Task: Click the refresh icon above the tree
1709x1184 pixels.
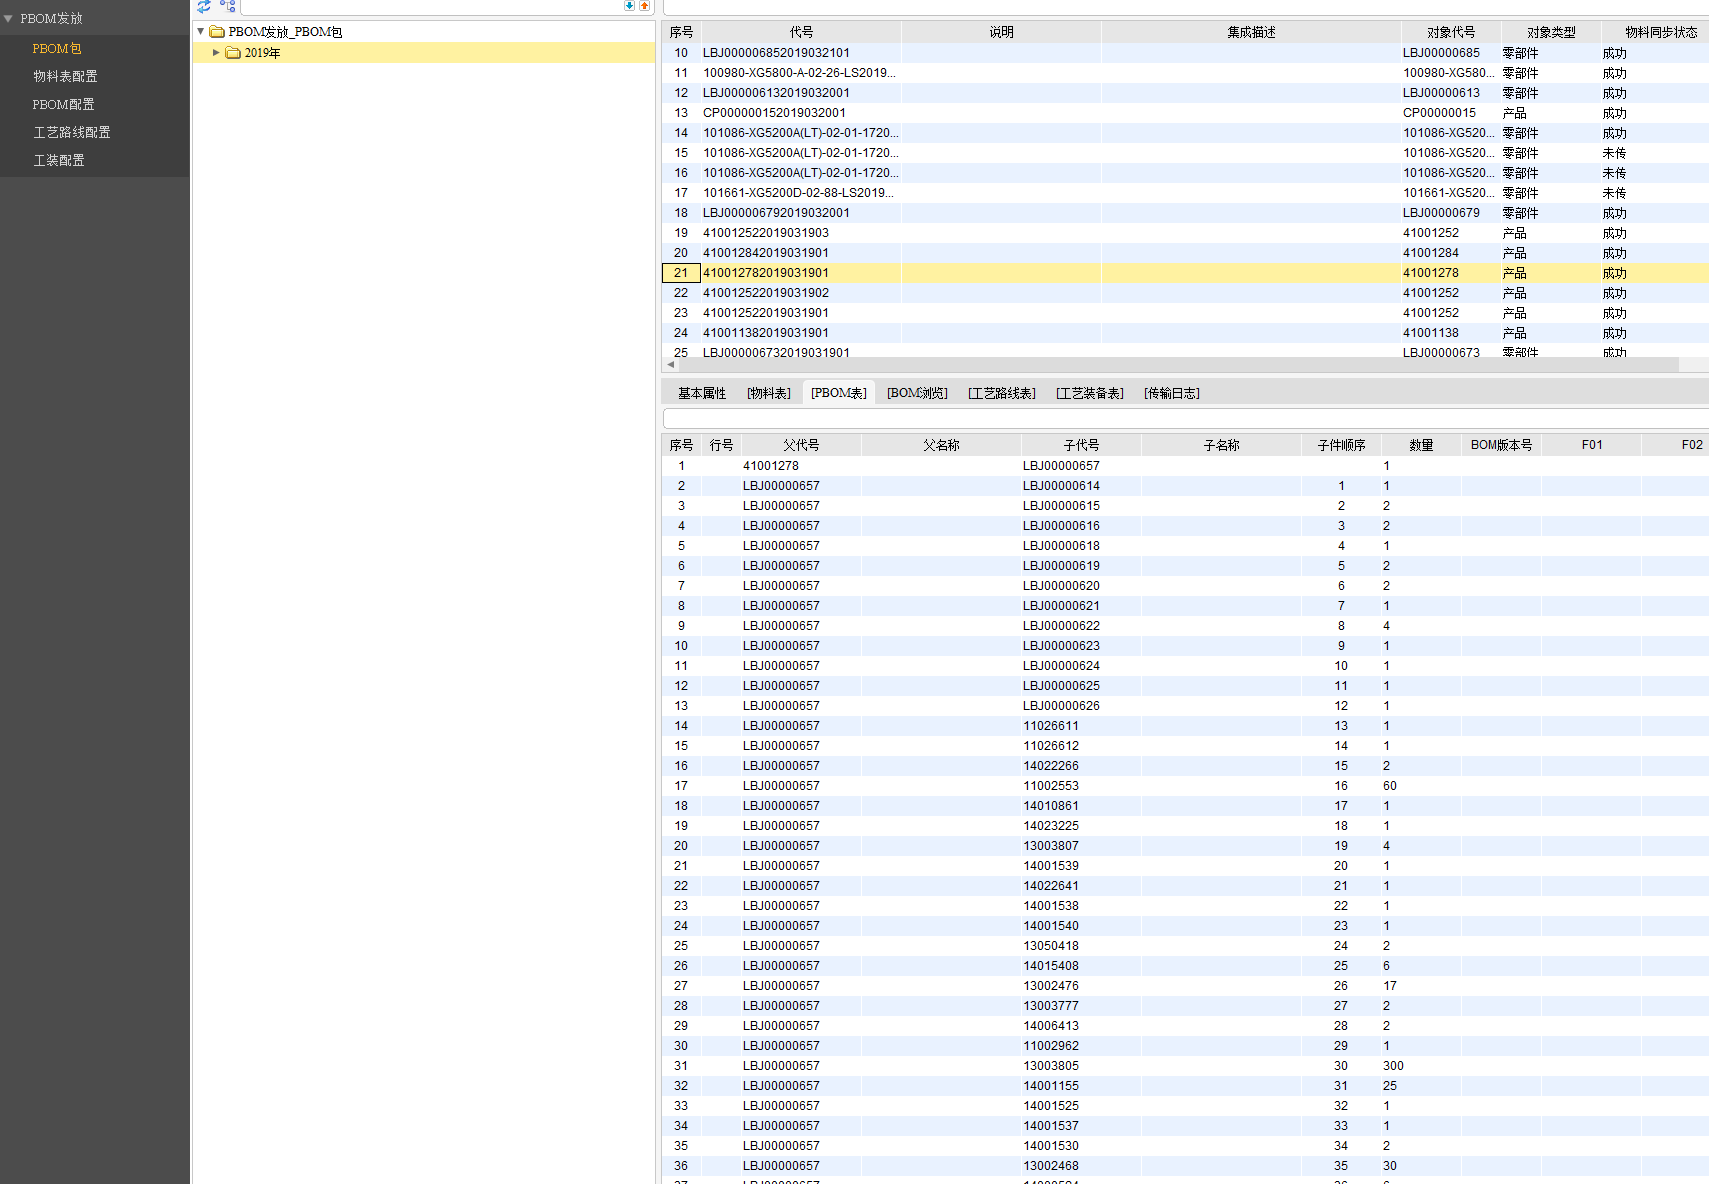Action: (204, 6)
